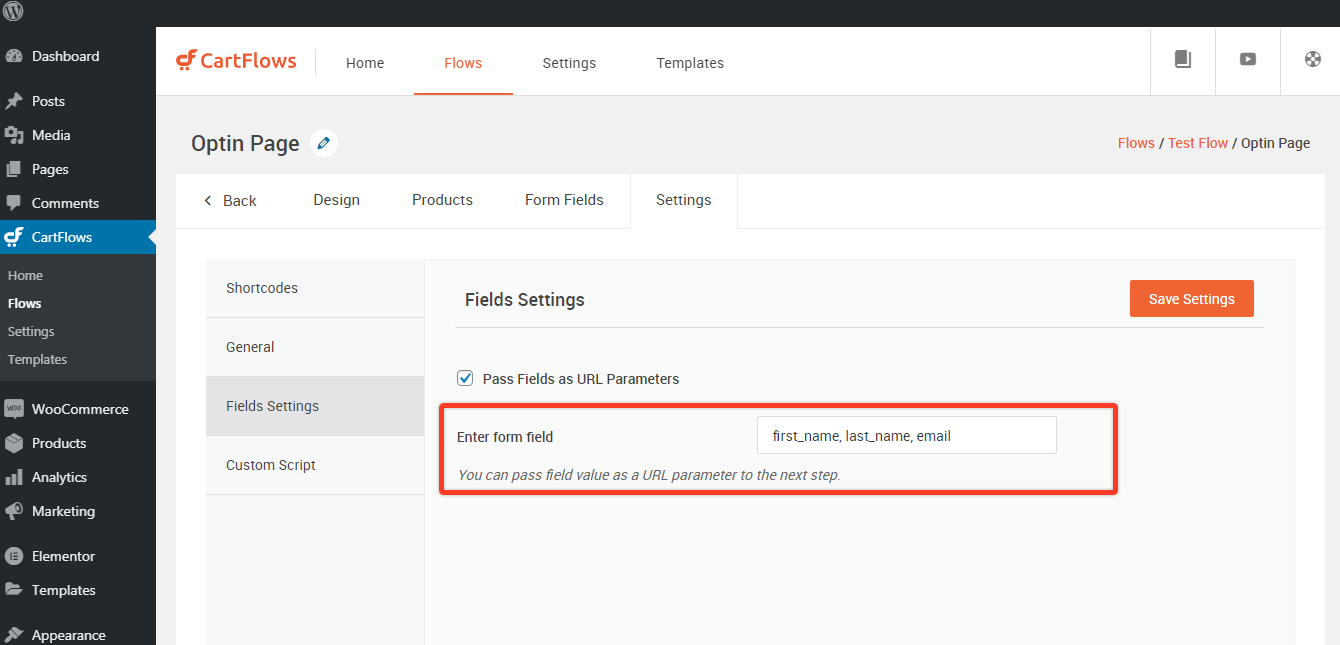Viewport: 1340px width, 645px height.
Task: Open Flows under CartFlows submenu
Action: (25, 303)
